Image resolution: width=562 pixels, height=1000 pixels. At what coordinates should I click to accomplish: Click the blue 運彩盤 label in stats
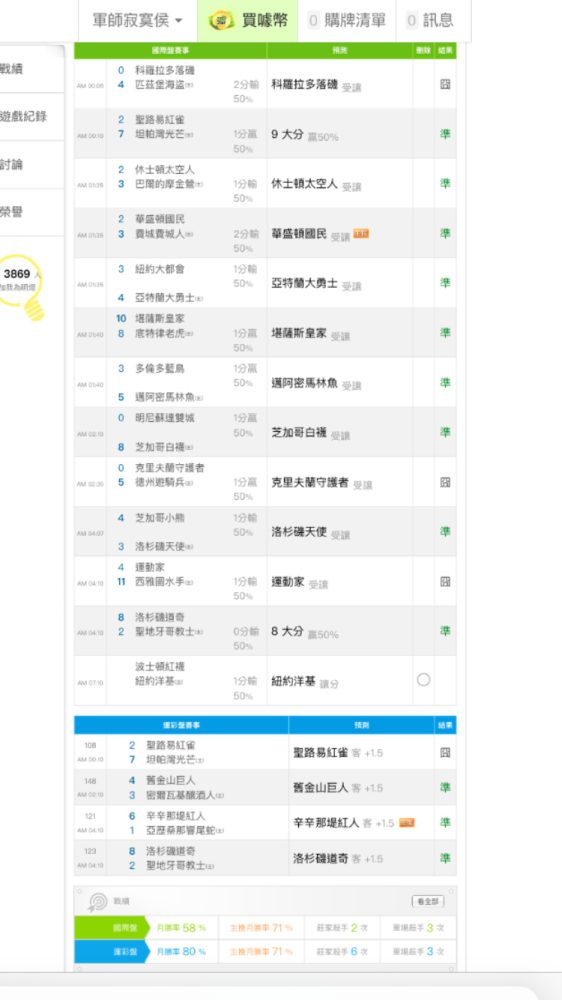110,952
